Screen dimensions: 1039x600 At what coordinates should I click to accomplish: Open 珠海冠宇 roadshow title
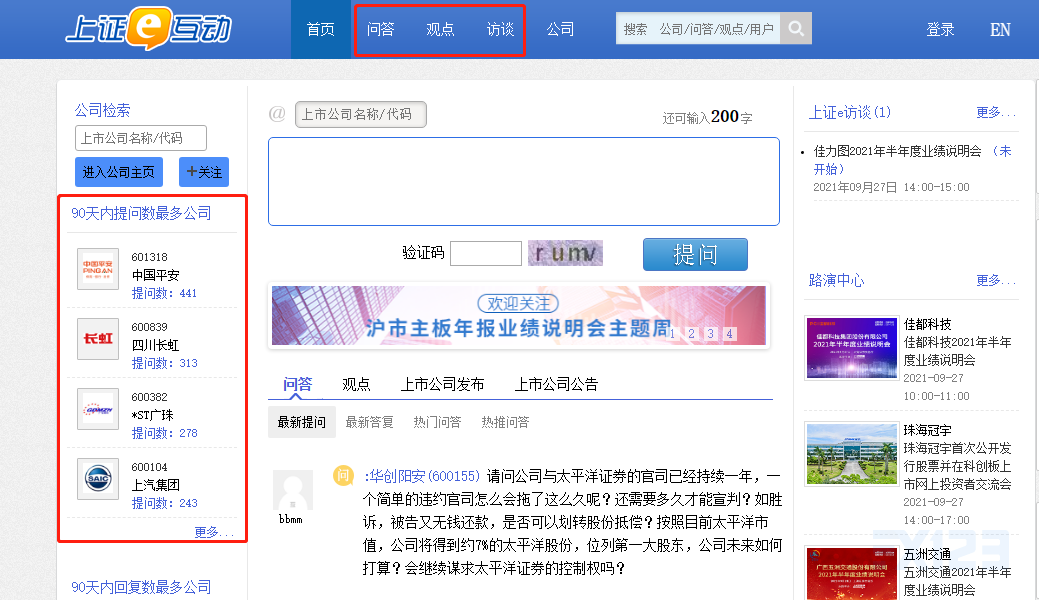928,430
